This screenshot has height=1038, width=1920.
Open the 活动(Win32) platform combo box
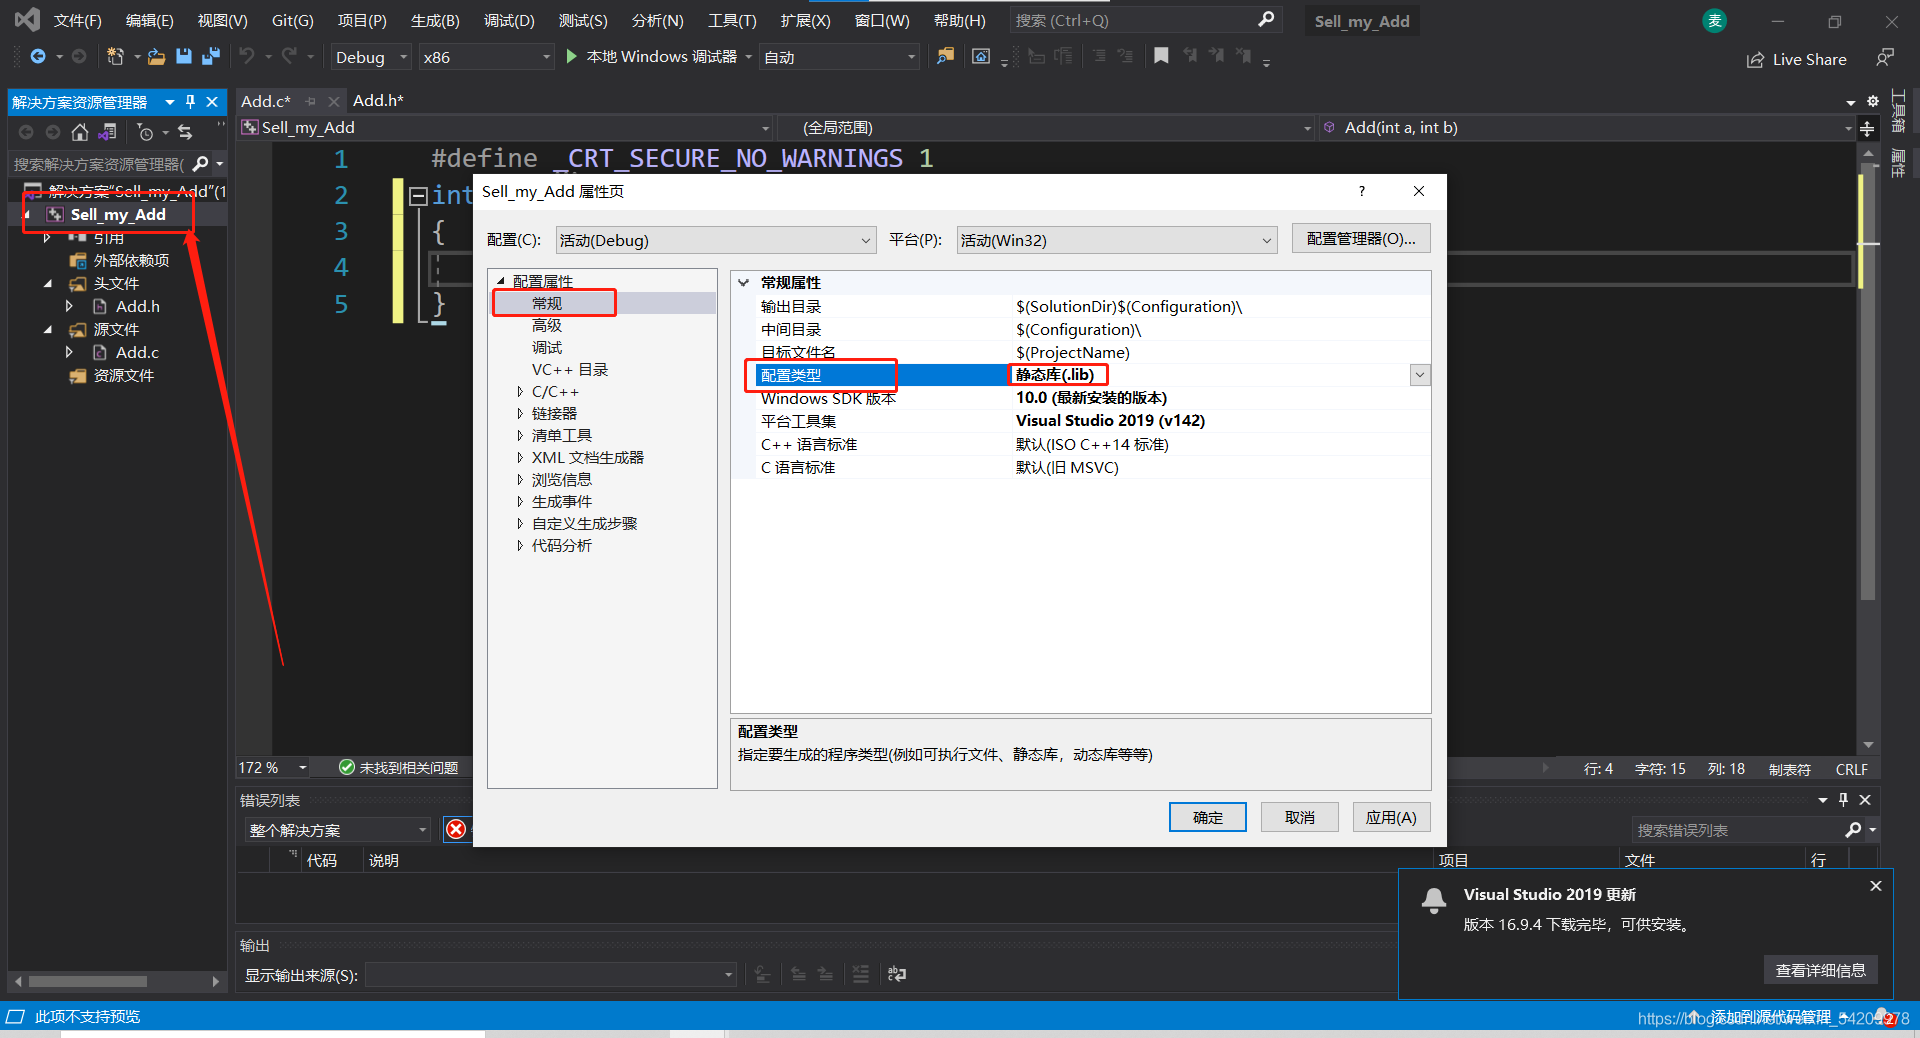(1117, 240)
